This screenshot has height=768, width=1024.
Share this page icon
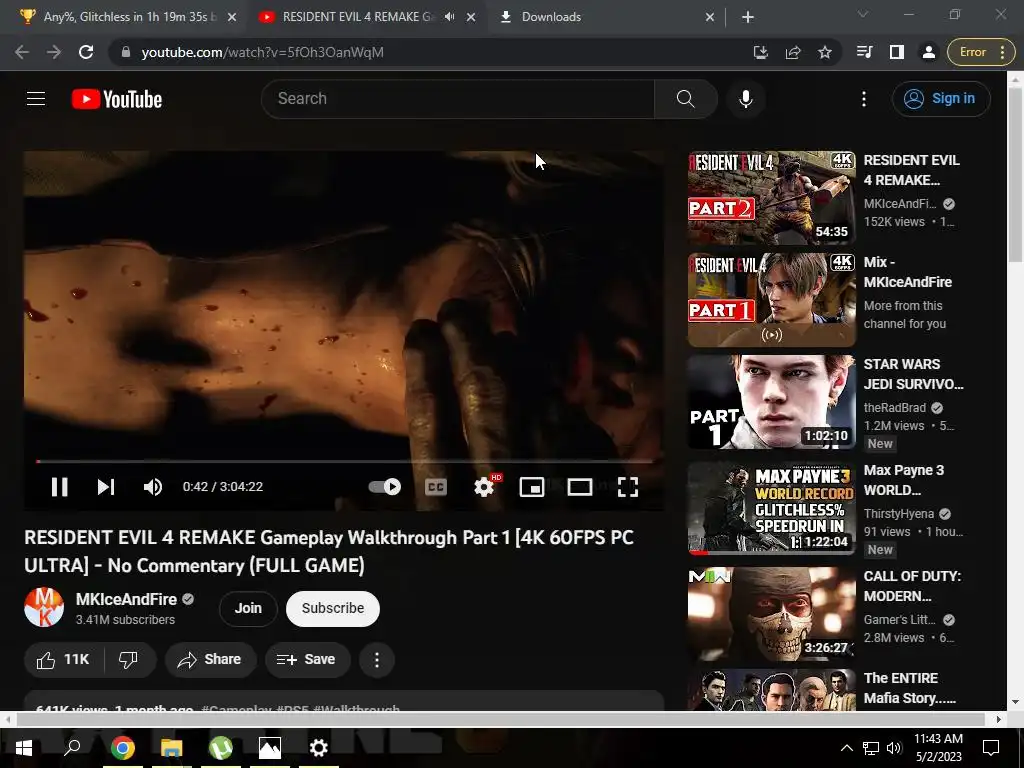pyautogui.click(x=793, y=52)
